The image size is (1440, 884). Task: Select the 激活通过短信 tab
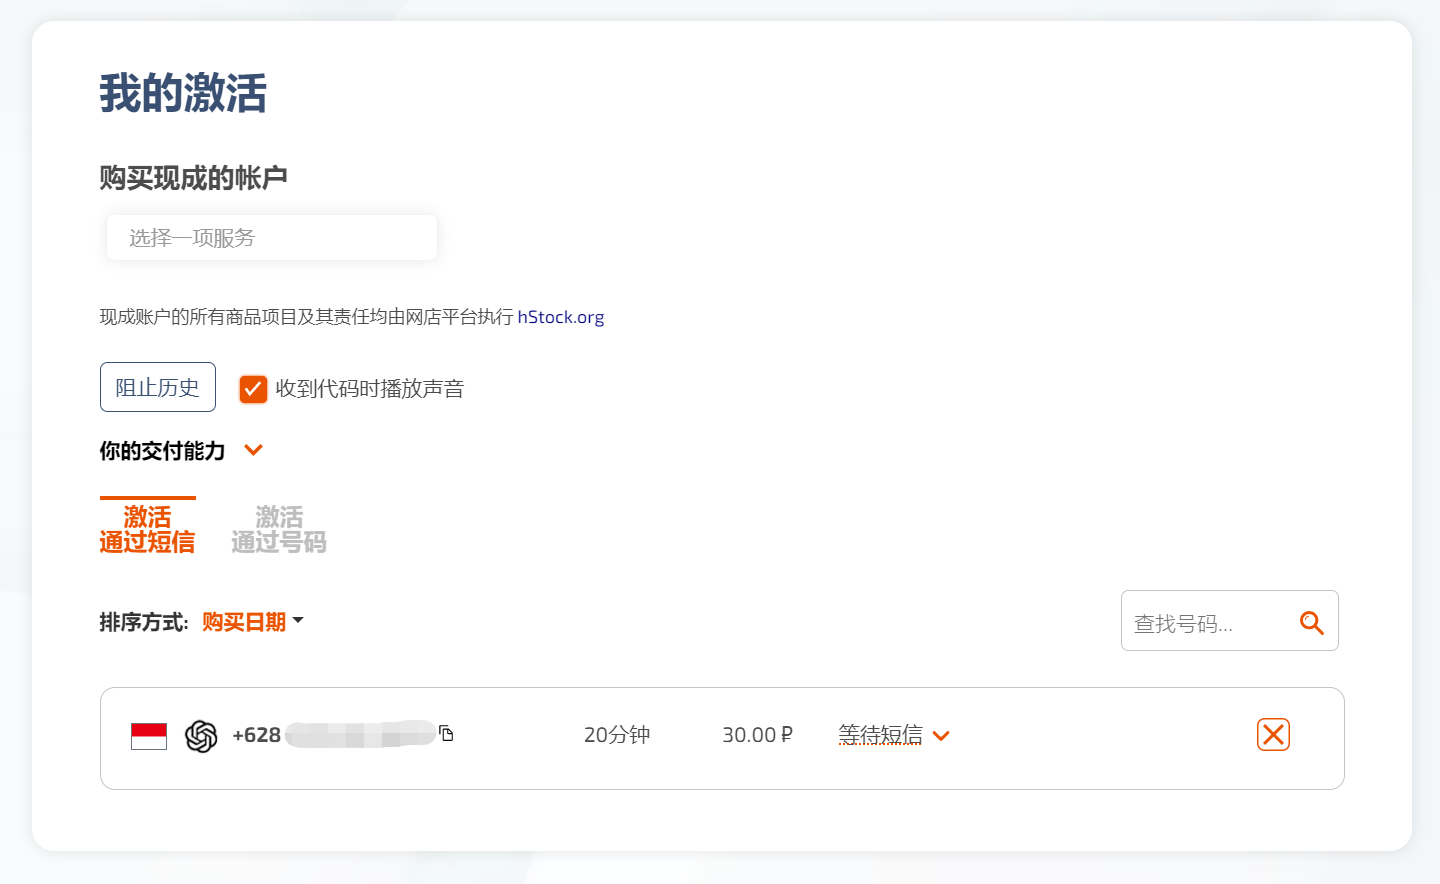[147, 529]
